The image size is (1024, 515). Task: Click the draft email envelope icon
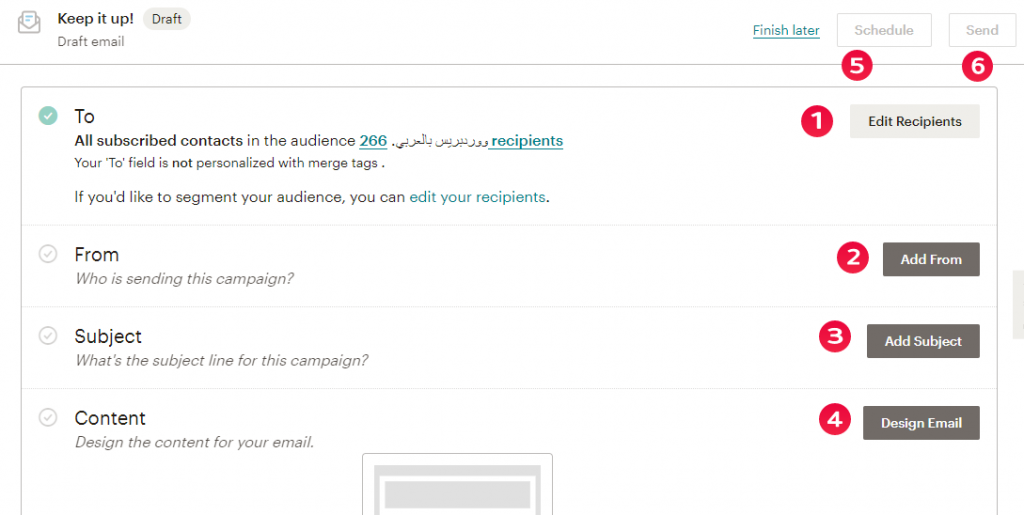click(x=29, y=24)
